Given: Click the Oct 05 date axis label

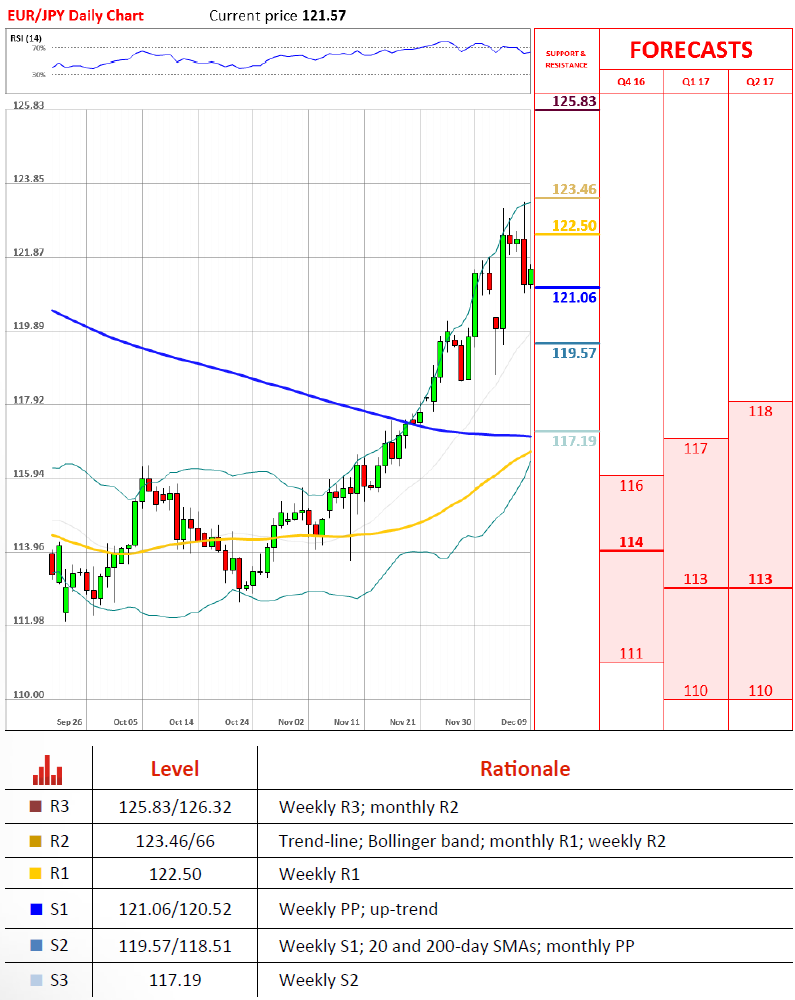Looking at the screenshot, I should (126, 722).
